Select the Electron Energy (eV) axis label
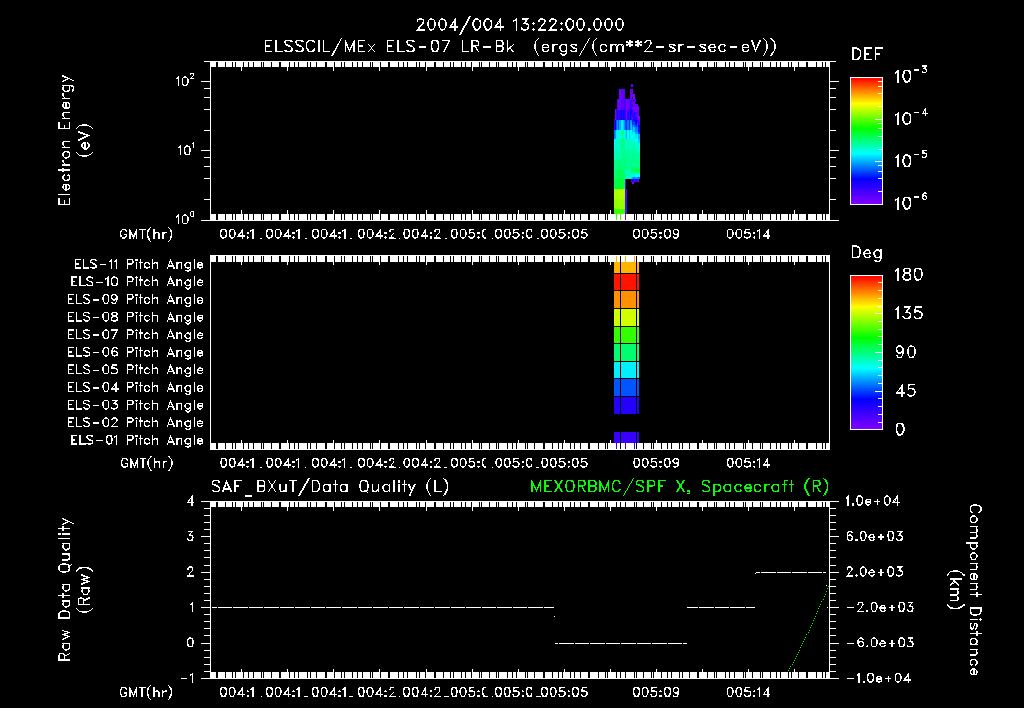Viewport: 1024px width, 708px height. point(74,140)
